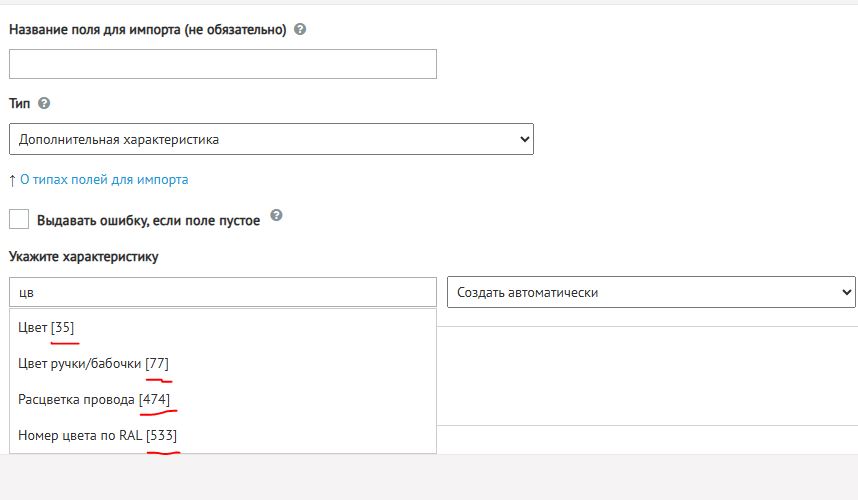
Task: Select suggestion Цвет [35]
Action: coord(223,327)
